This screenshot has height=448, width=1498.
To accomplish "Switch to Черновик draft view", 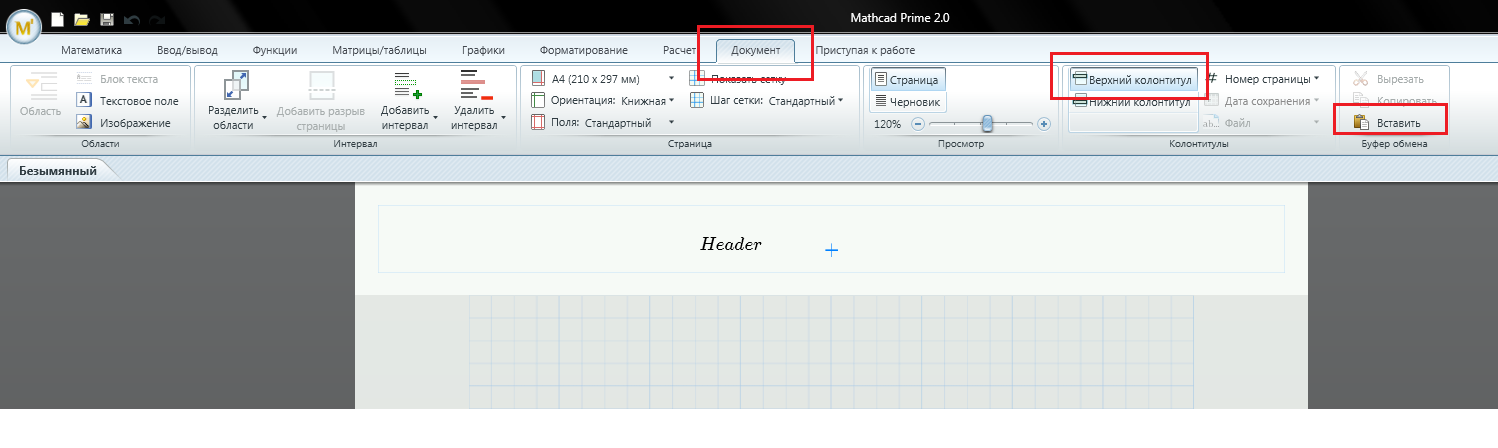I will 907,101.
